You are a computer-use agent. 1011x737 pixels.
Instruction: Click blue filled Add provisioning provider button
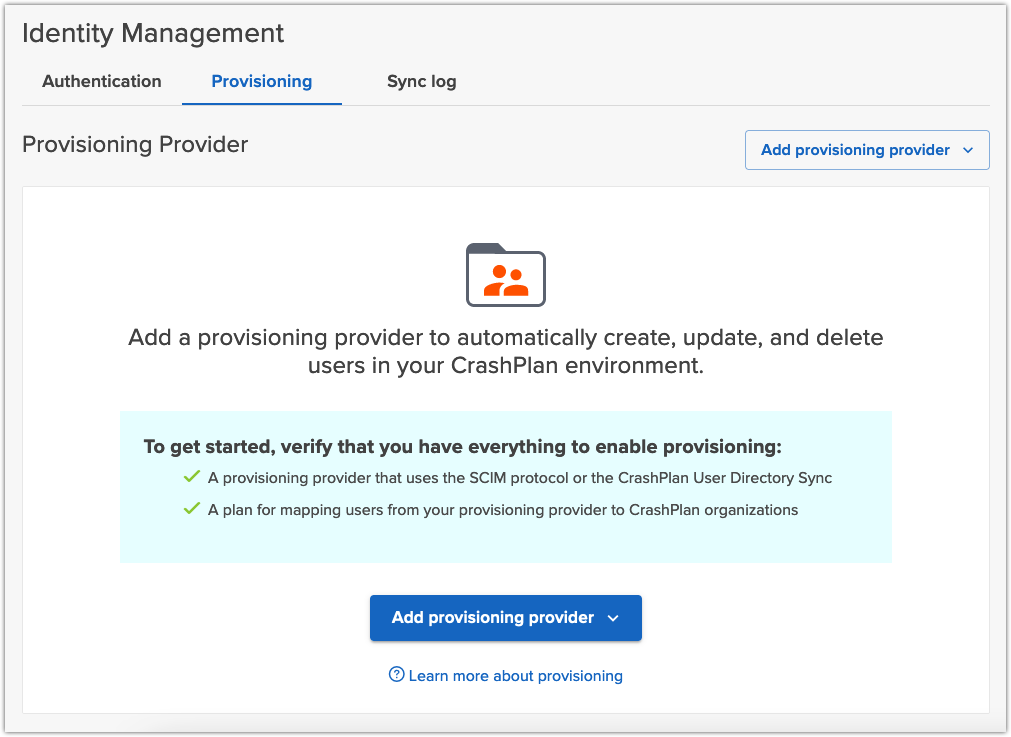[x=506, y=618]
